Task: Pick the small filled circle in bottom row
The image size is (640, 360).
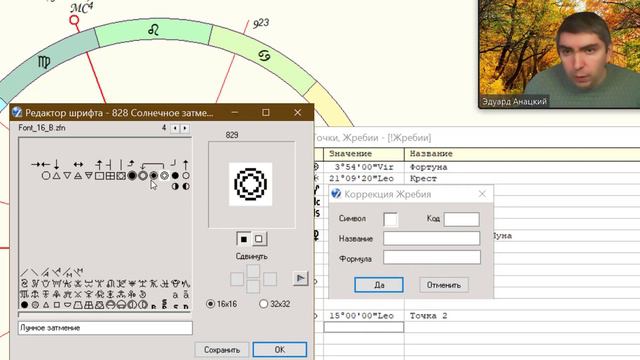Action: pos(24,305)
